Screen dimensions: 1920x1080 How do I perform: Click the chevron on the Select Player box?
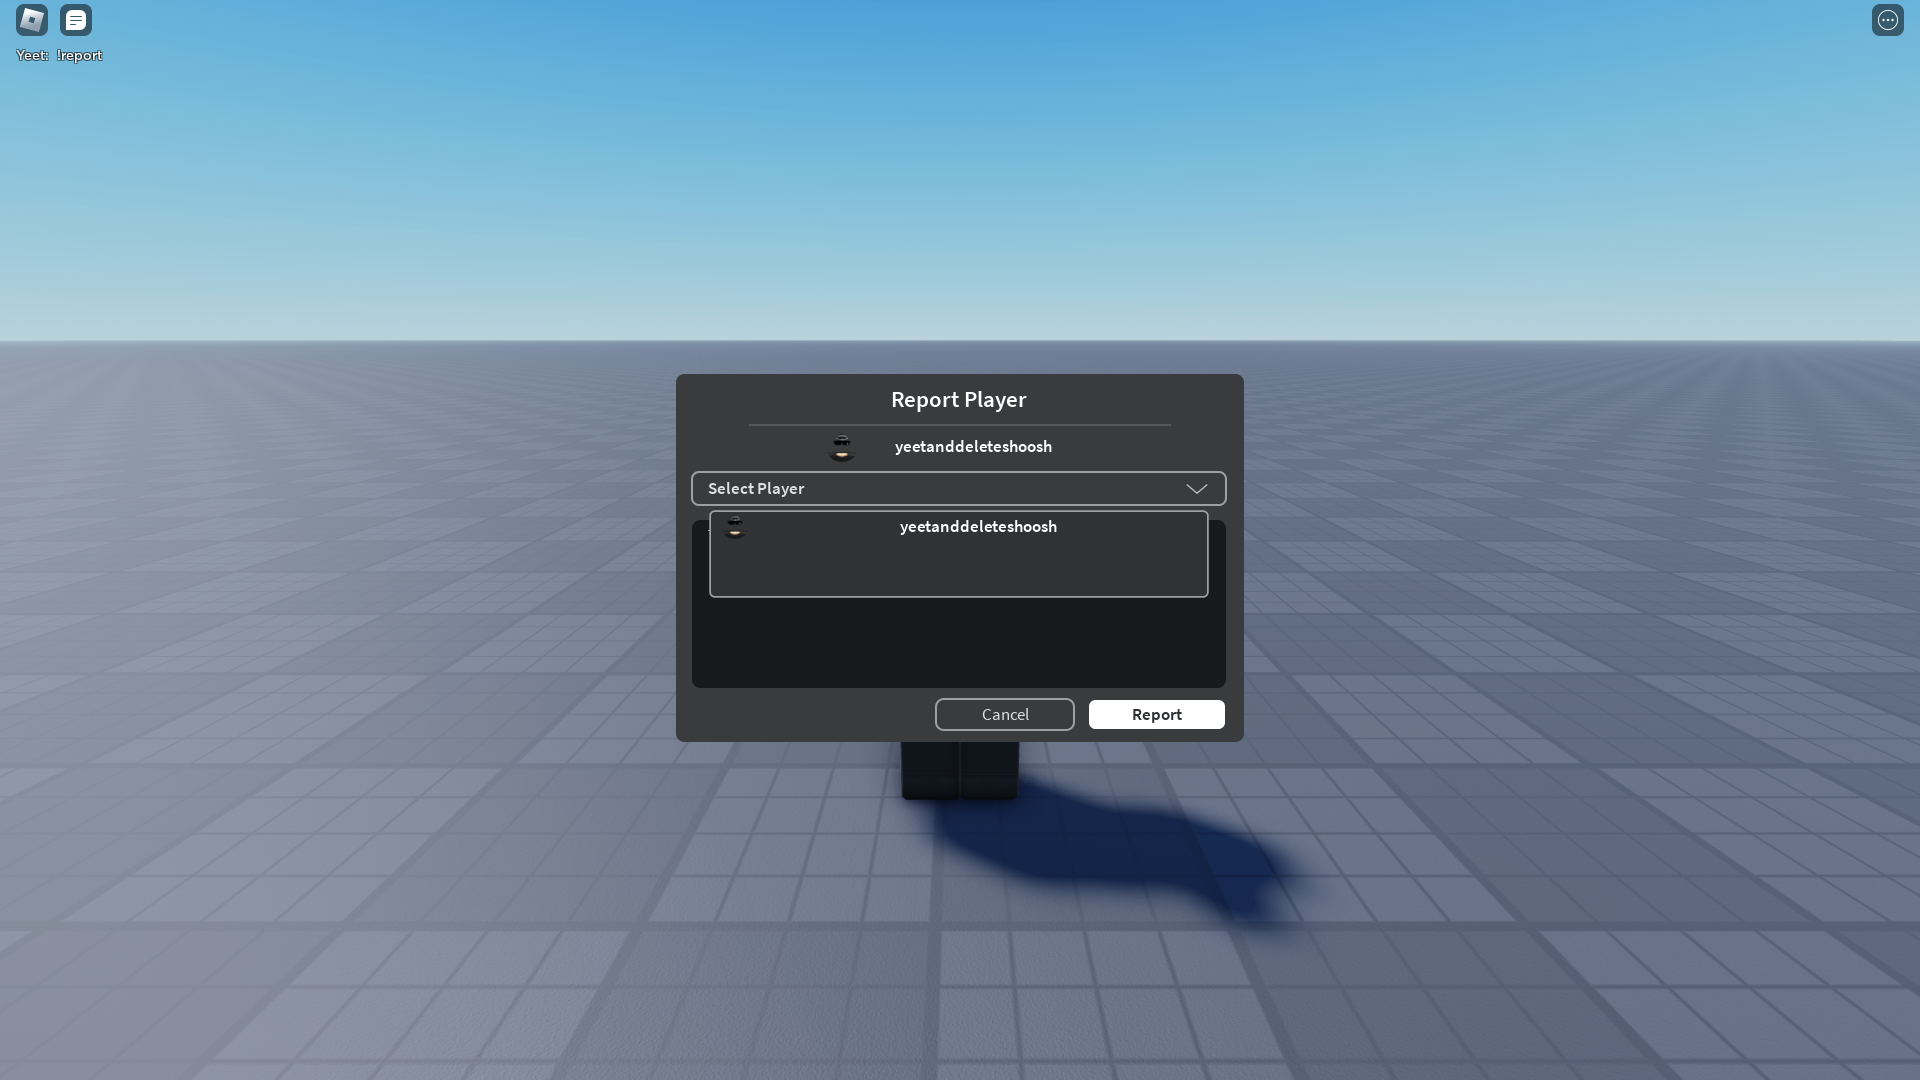coord(1196,488)
